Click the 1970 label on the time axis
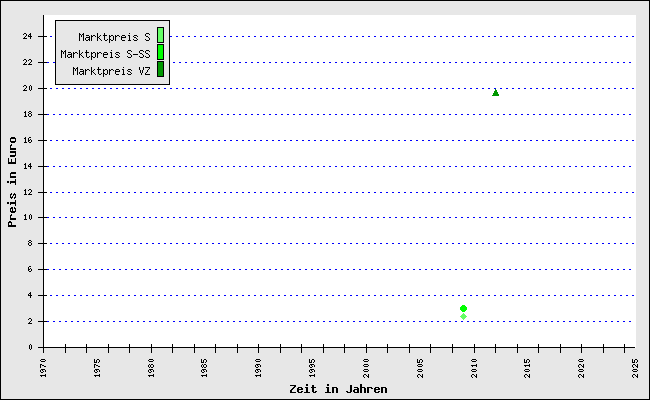 44,366
